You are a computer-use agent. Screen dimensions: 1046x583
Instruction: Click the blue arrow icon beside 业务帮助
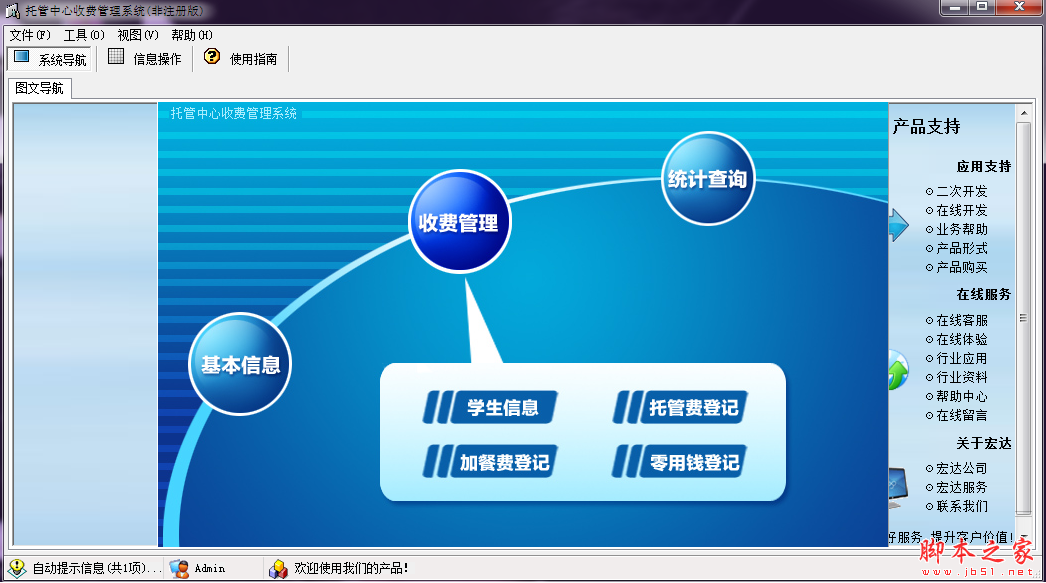[899, 225]
